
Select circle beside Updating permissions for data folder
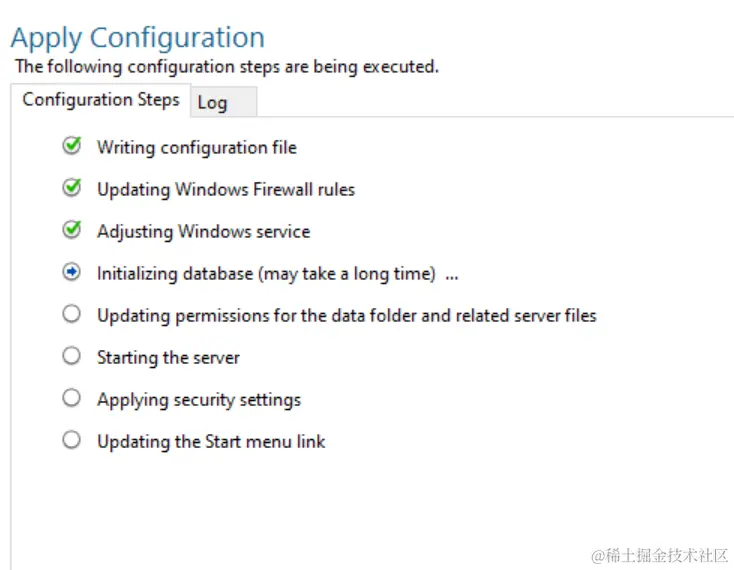coord(72,314)
